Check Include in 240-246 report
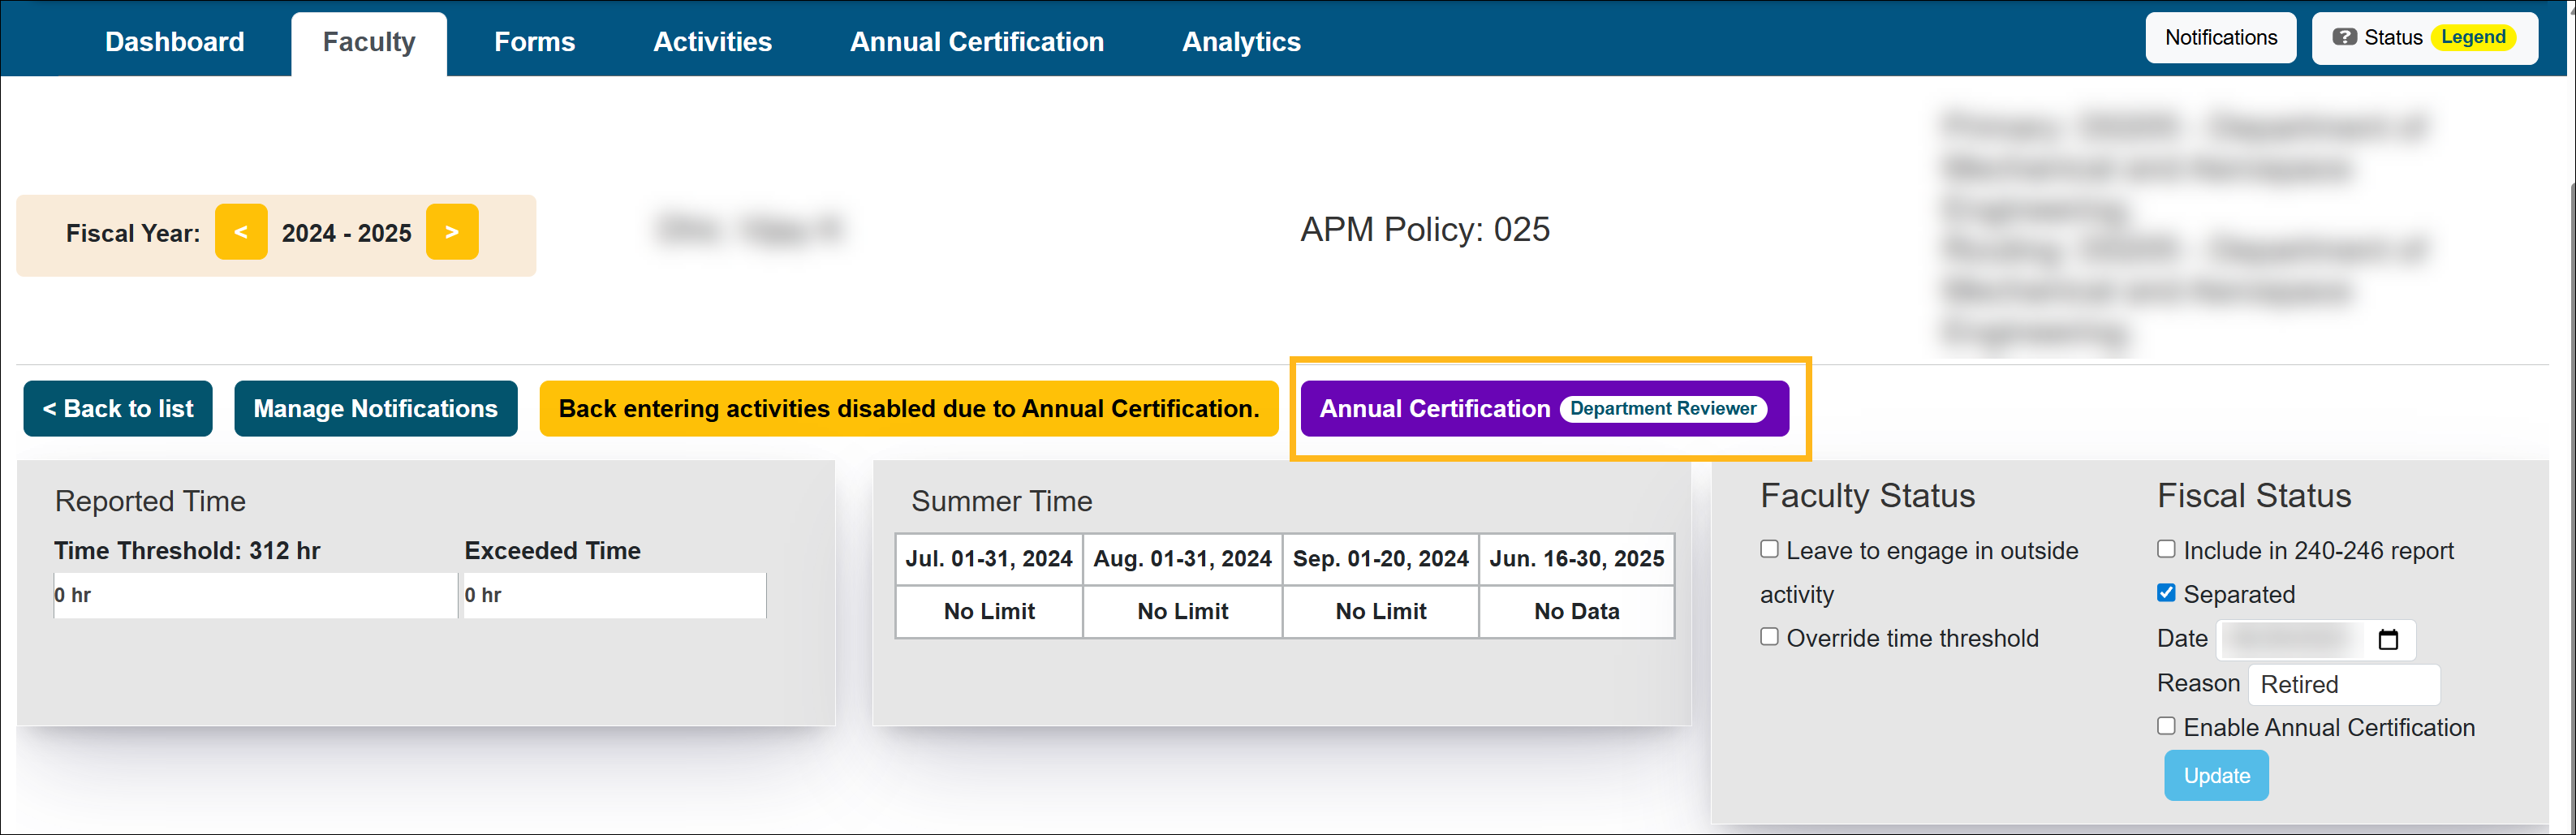 click(x=2166, y=548)
